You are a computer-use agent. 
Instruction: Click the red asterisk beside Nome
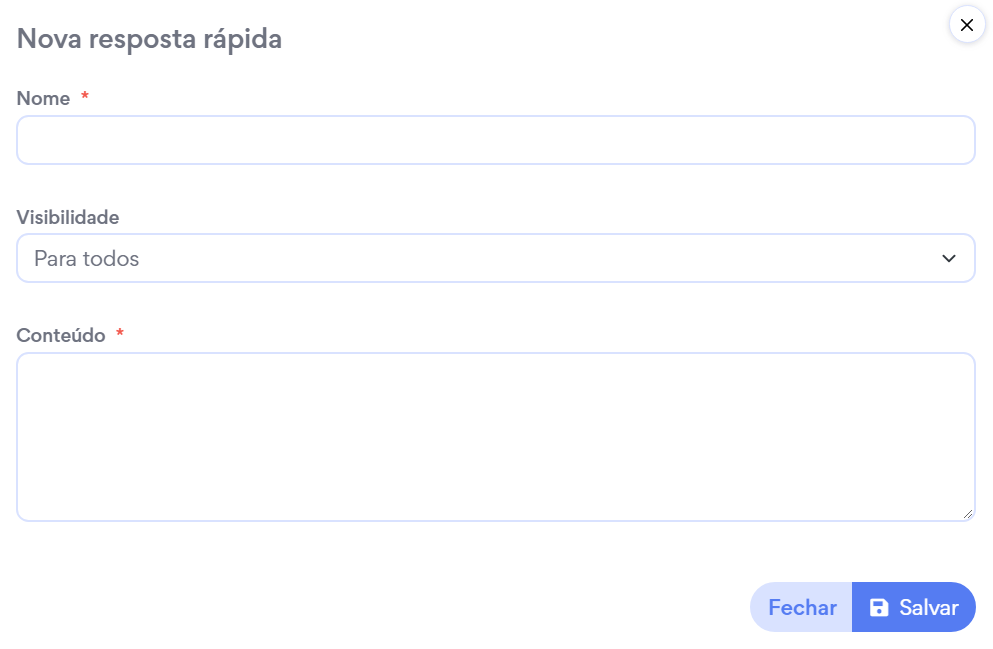[85, 97]
